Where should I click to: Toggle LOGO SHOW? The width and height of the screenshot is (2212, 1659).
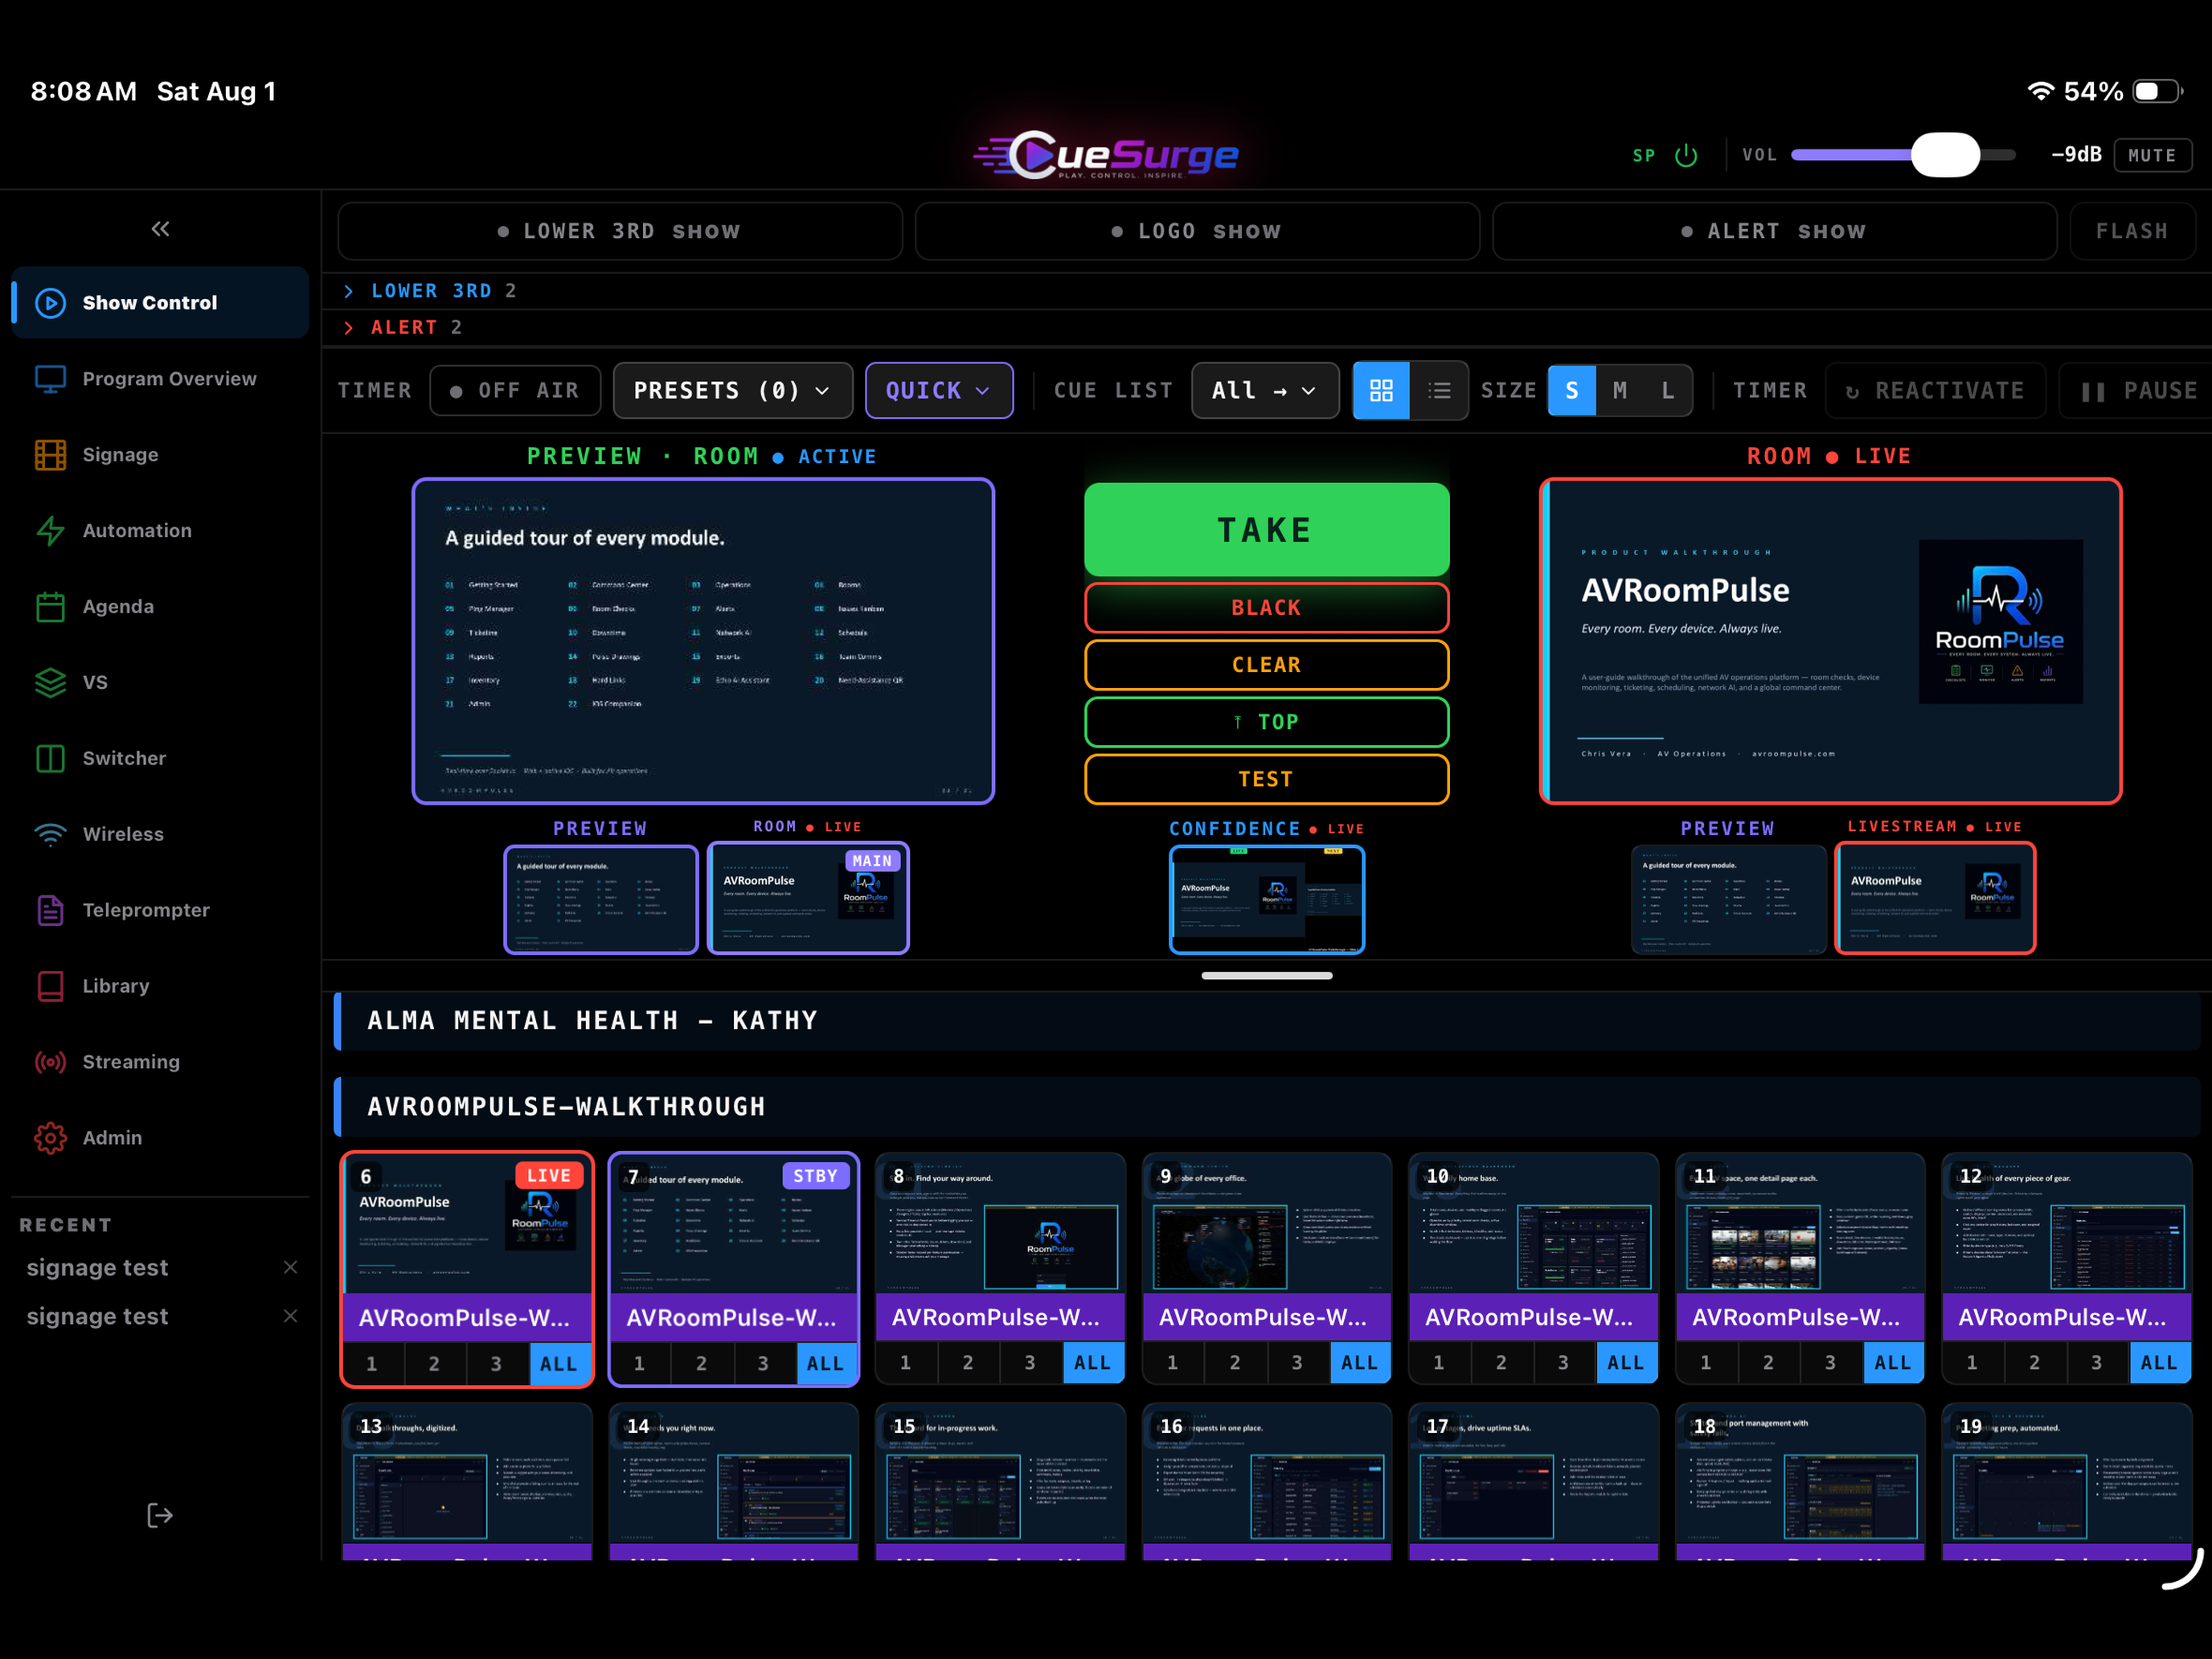click(1197, 231)
